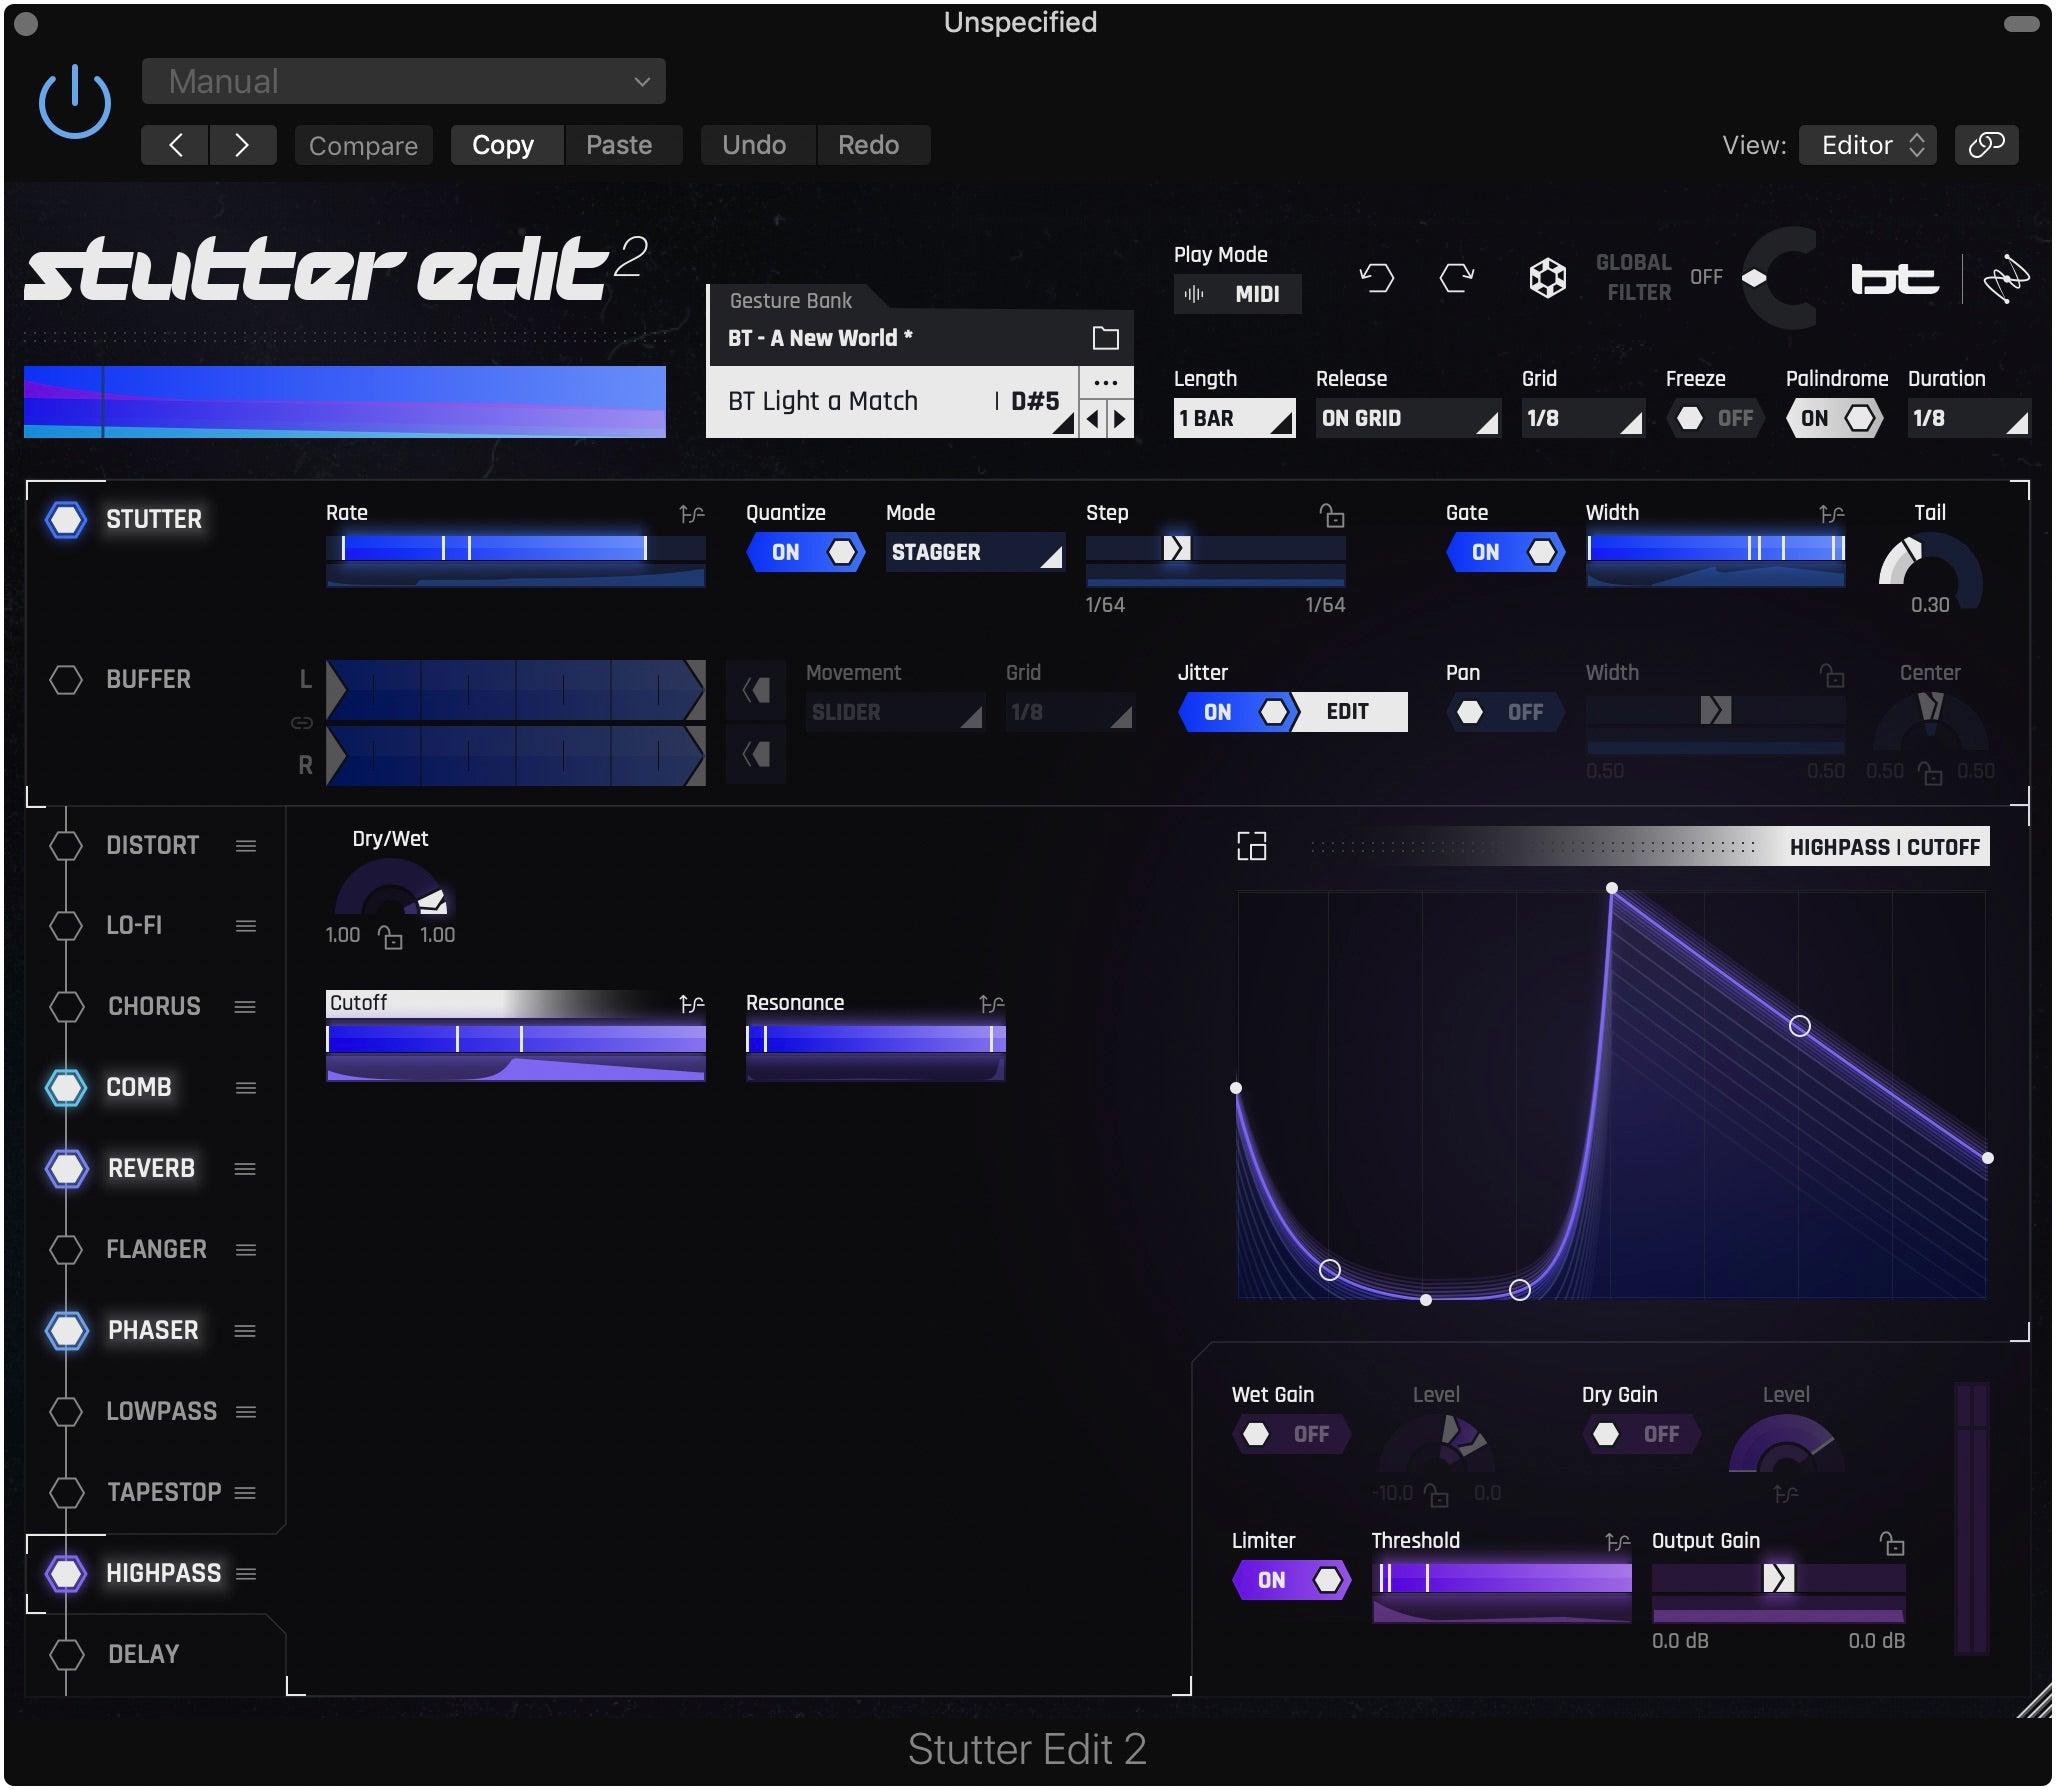
Task: Click the automation curve icon beside Rate
Action: [x=690, y=513]
